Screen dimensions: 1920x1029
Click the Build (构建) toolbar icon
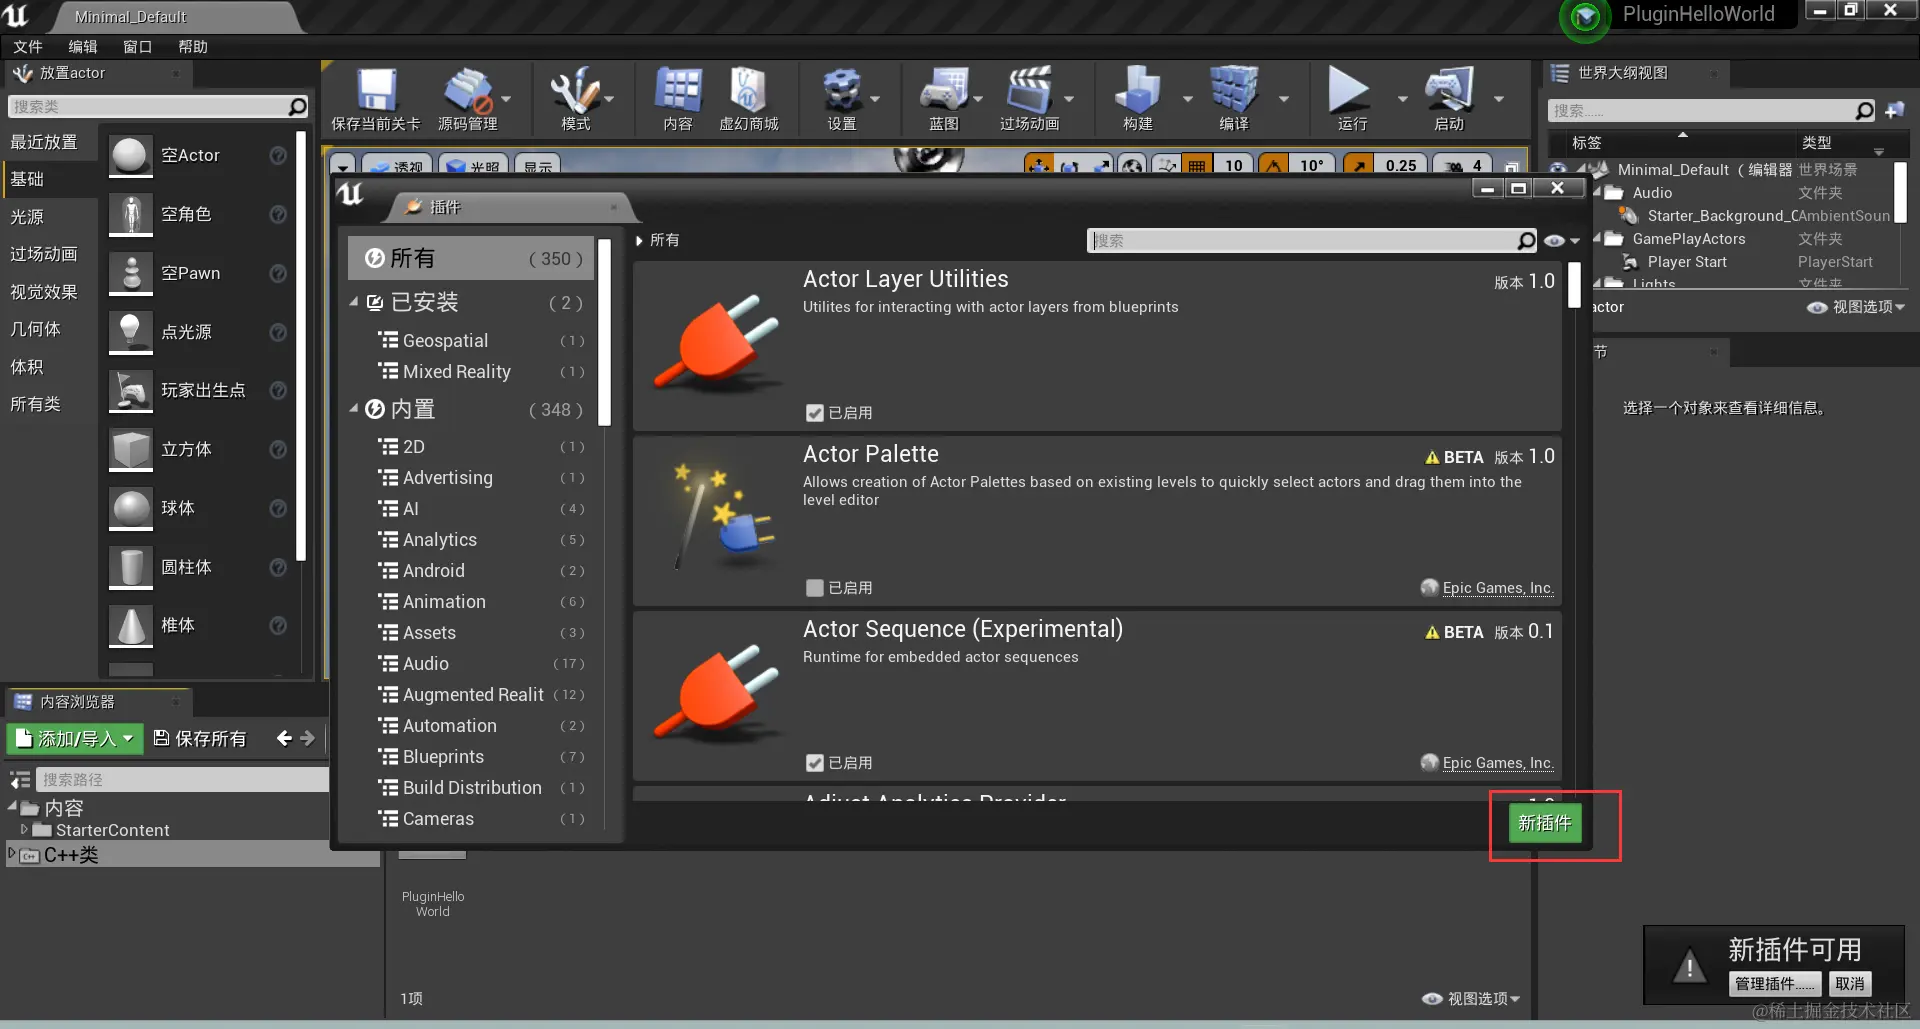[1138, 91]
